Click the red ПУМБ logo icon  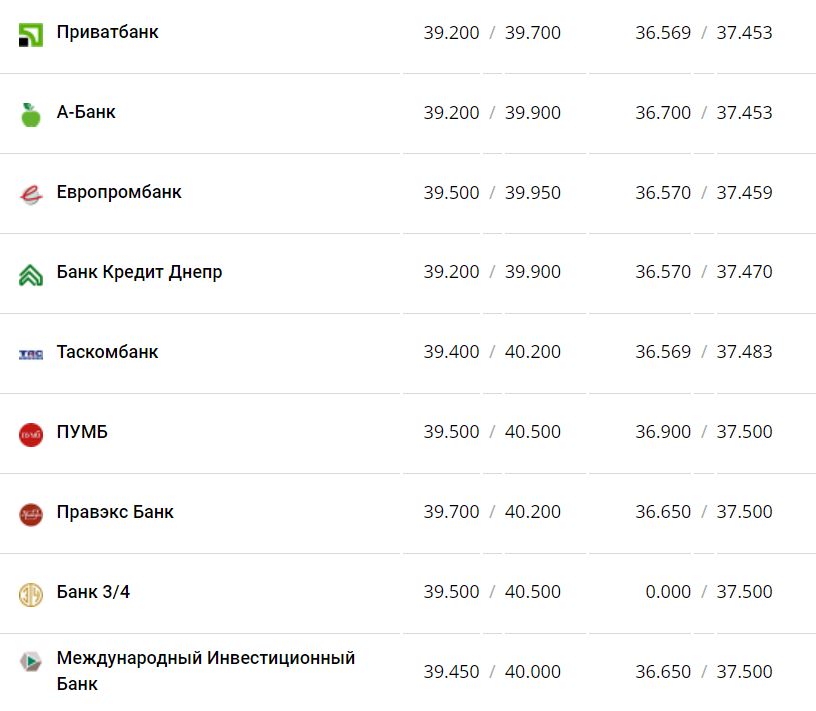click(31, 434)
